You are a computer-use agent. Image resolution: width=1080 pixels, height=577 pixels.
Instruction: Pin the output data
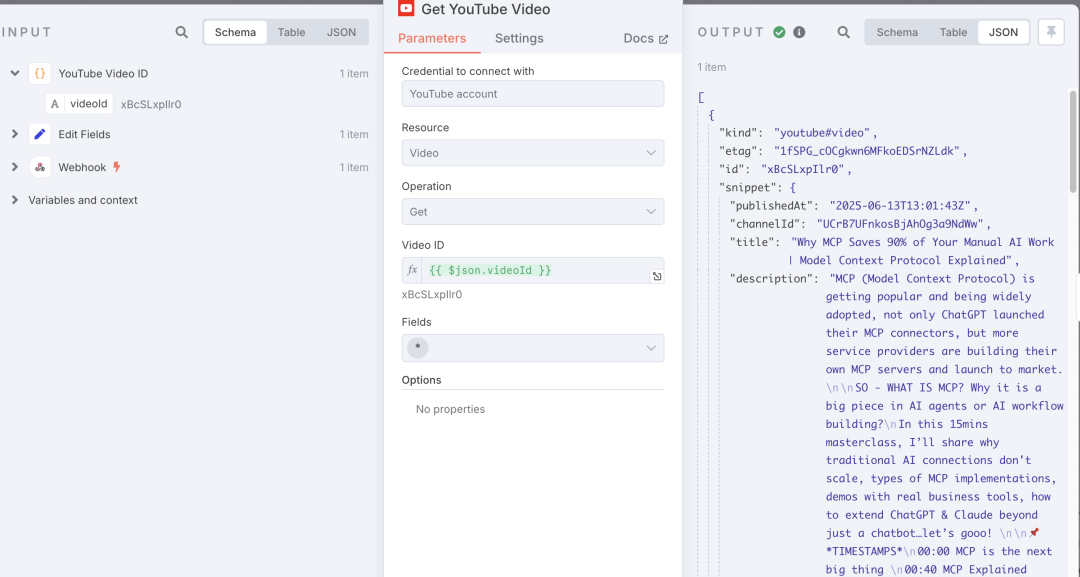pyautogui.click(x=1051, y=32)
